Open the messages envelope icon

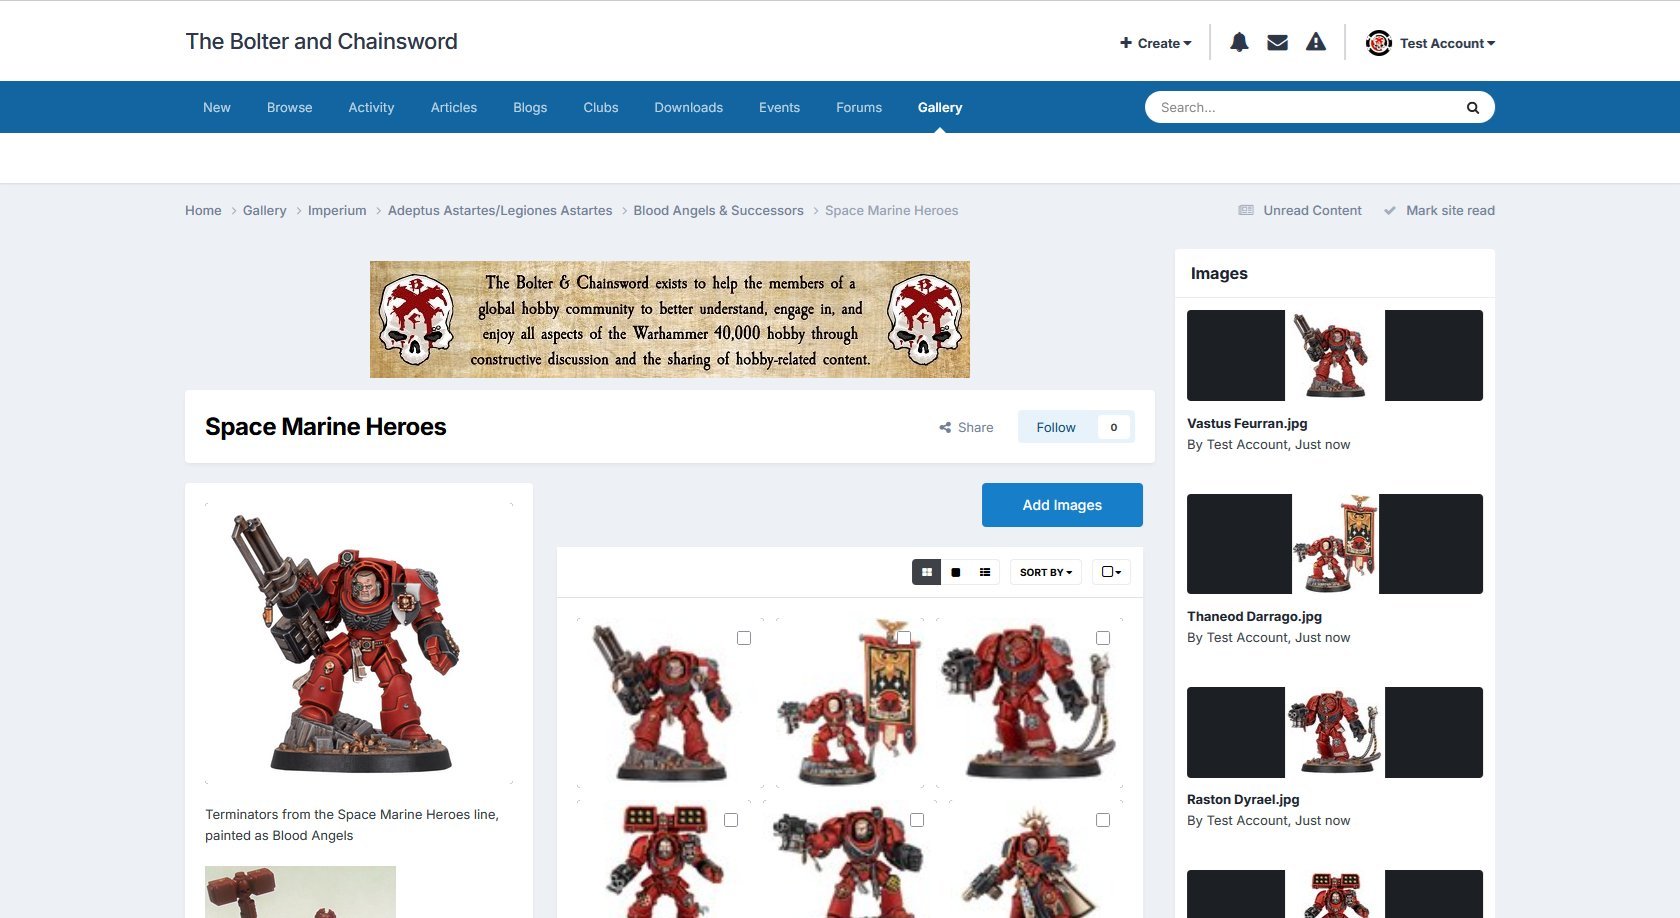1277,42
